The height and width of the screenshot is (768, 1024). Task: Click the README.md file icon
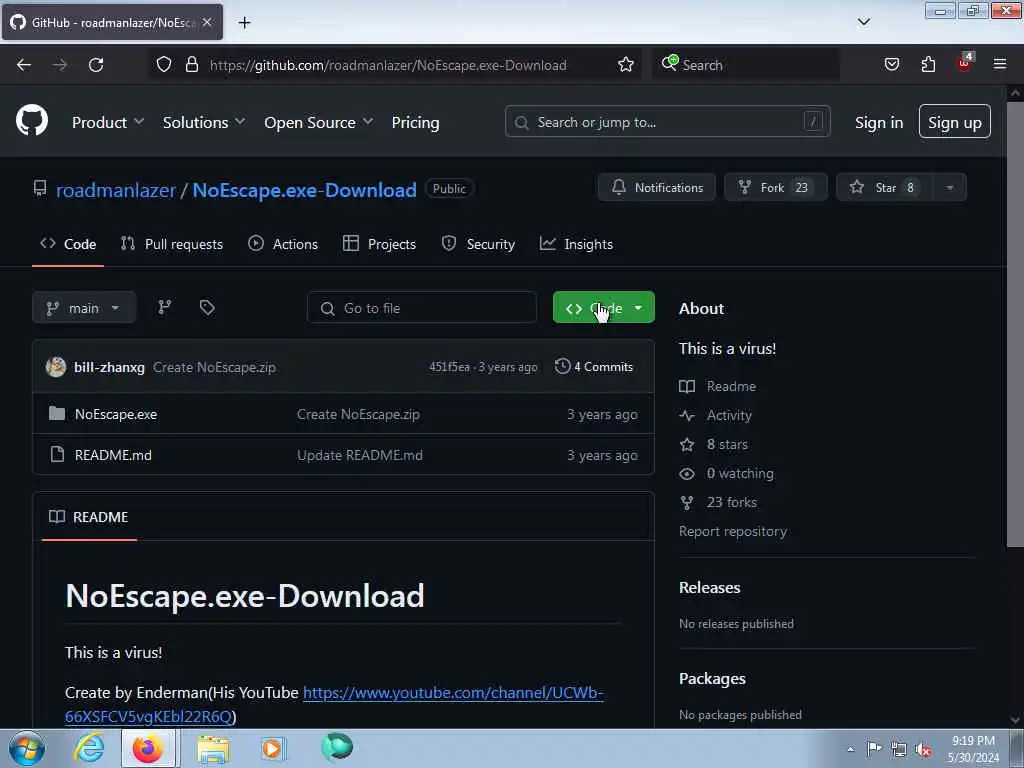point(57,455)
